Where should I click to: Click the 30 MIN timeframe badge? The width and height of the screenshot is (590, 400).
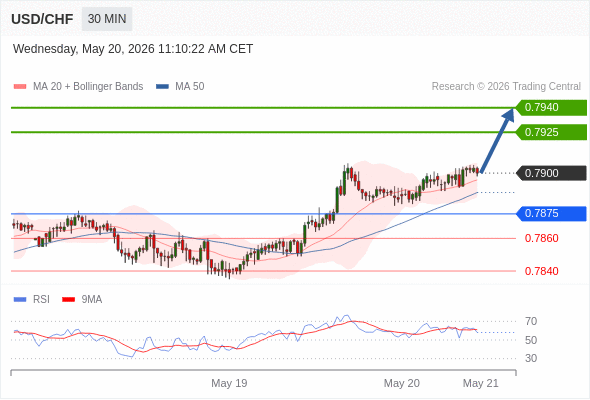point(107,19)
